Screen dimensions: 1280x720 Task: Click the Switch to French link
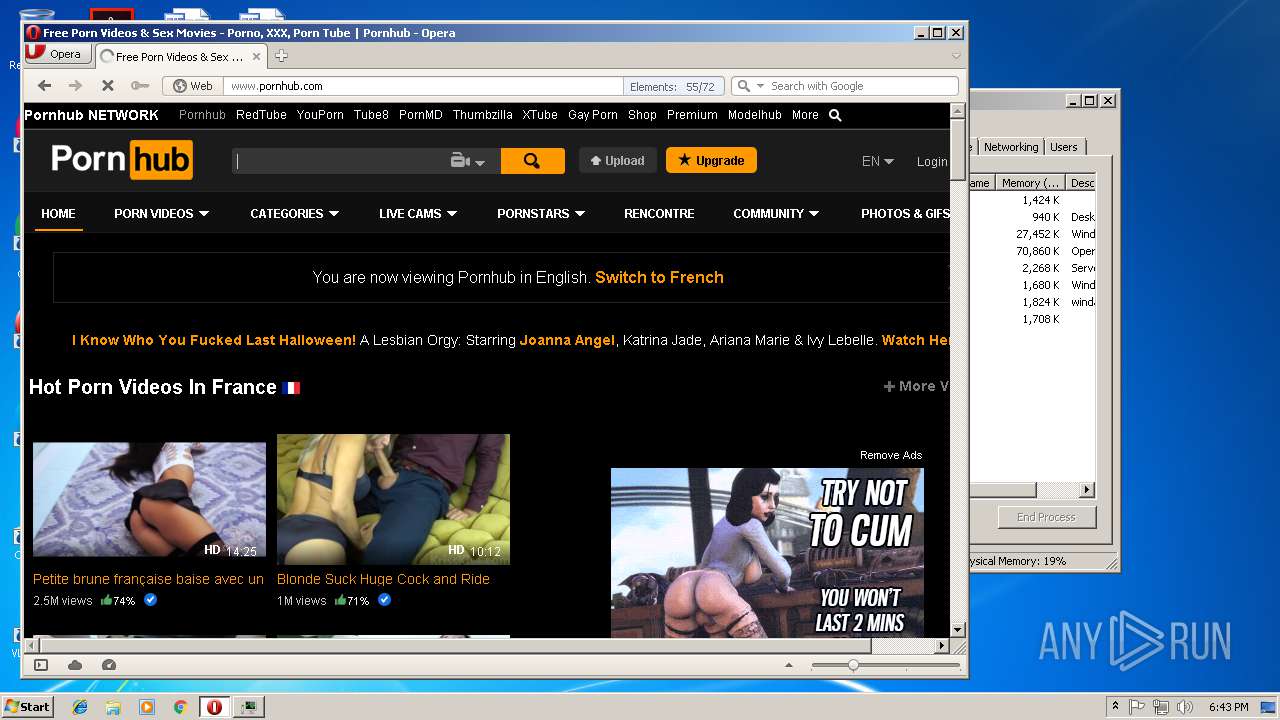point(659,277)
